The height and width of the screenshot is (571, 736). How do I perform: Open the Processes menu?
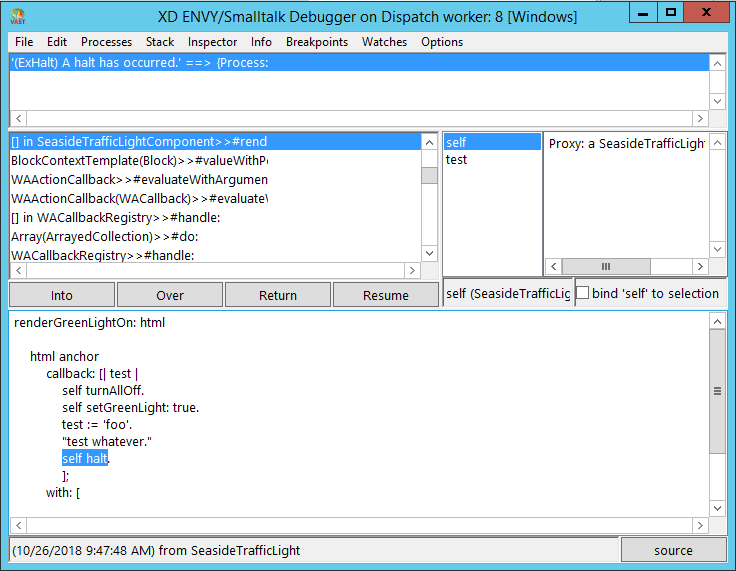point(106,42)
